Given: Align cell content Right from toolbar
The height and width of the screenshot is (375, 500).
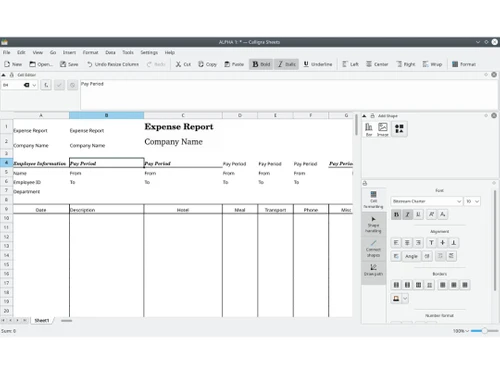Looking at the screenshot, I should pyautogui.click(x=406, y=64).
